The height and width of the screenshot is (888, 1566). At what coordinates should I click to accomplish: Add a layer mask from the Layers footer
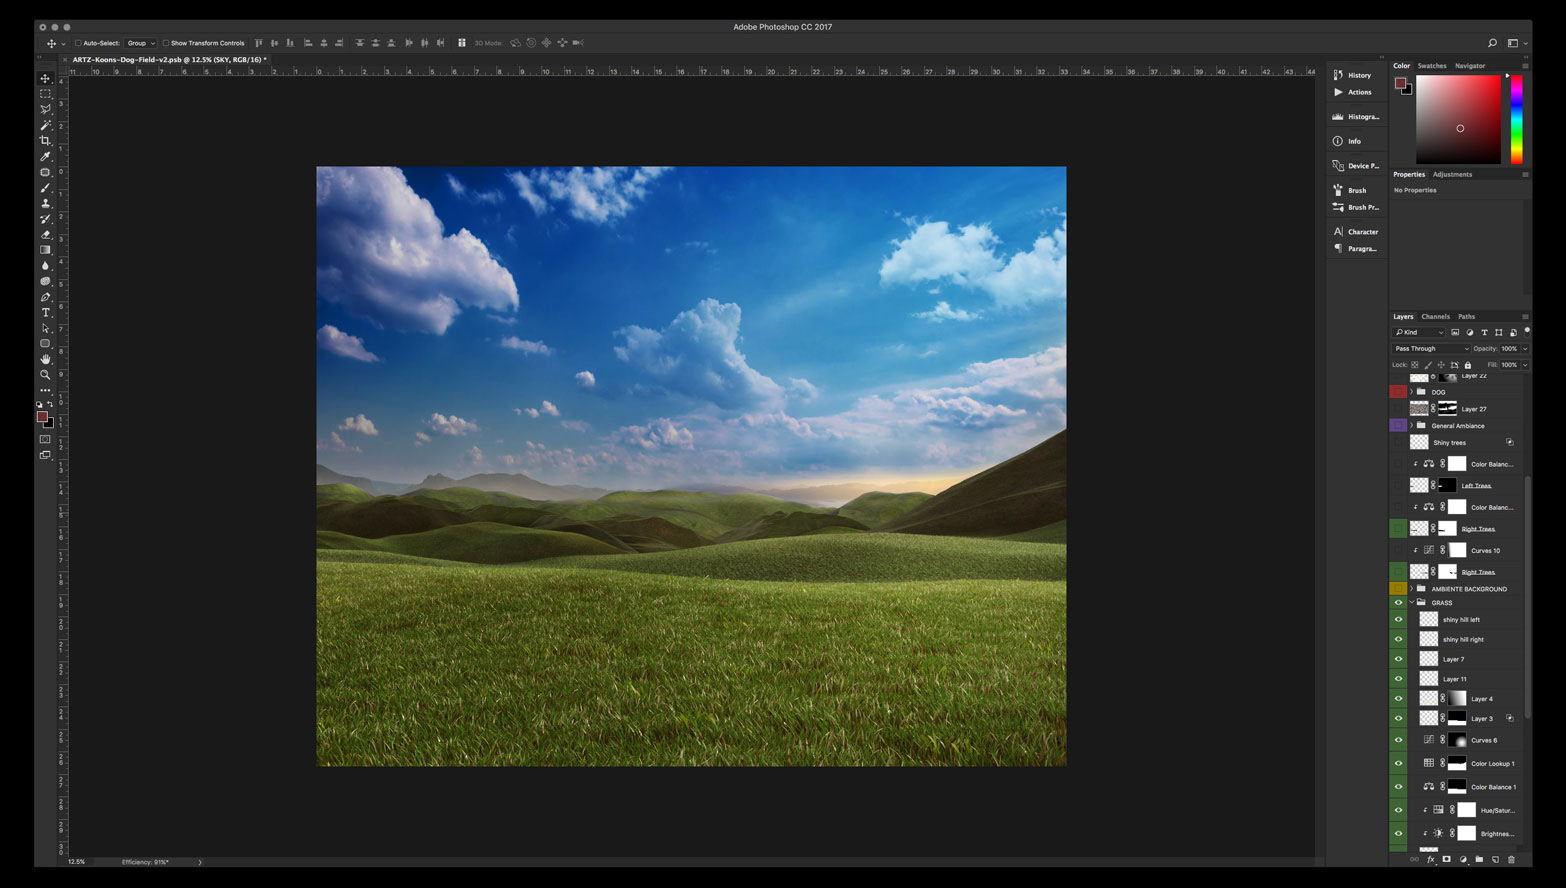coord(1446,859)
